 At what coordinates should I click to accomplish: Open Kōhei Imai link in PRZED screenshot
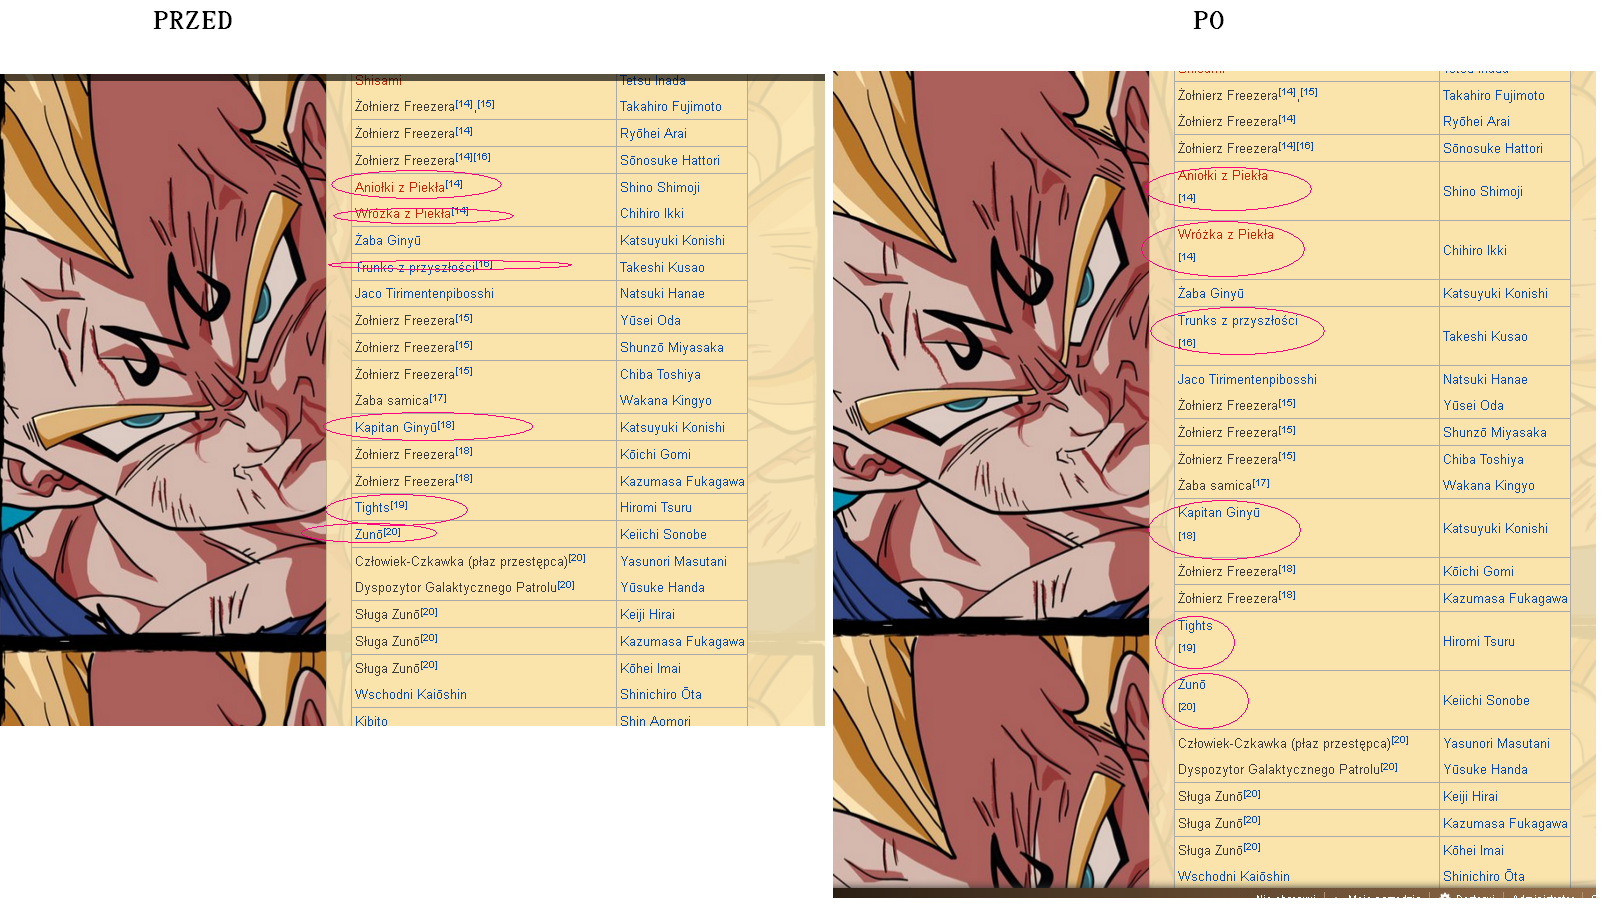(650, 669)
